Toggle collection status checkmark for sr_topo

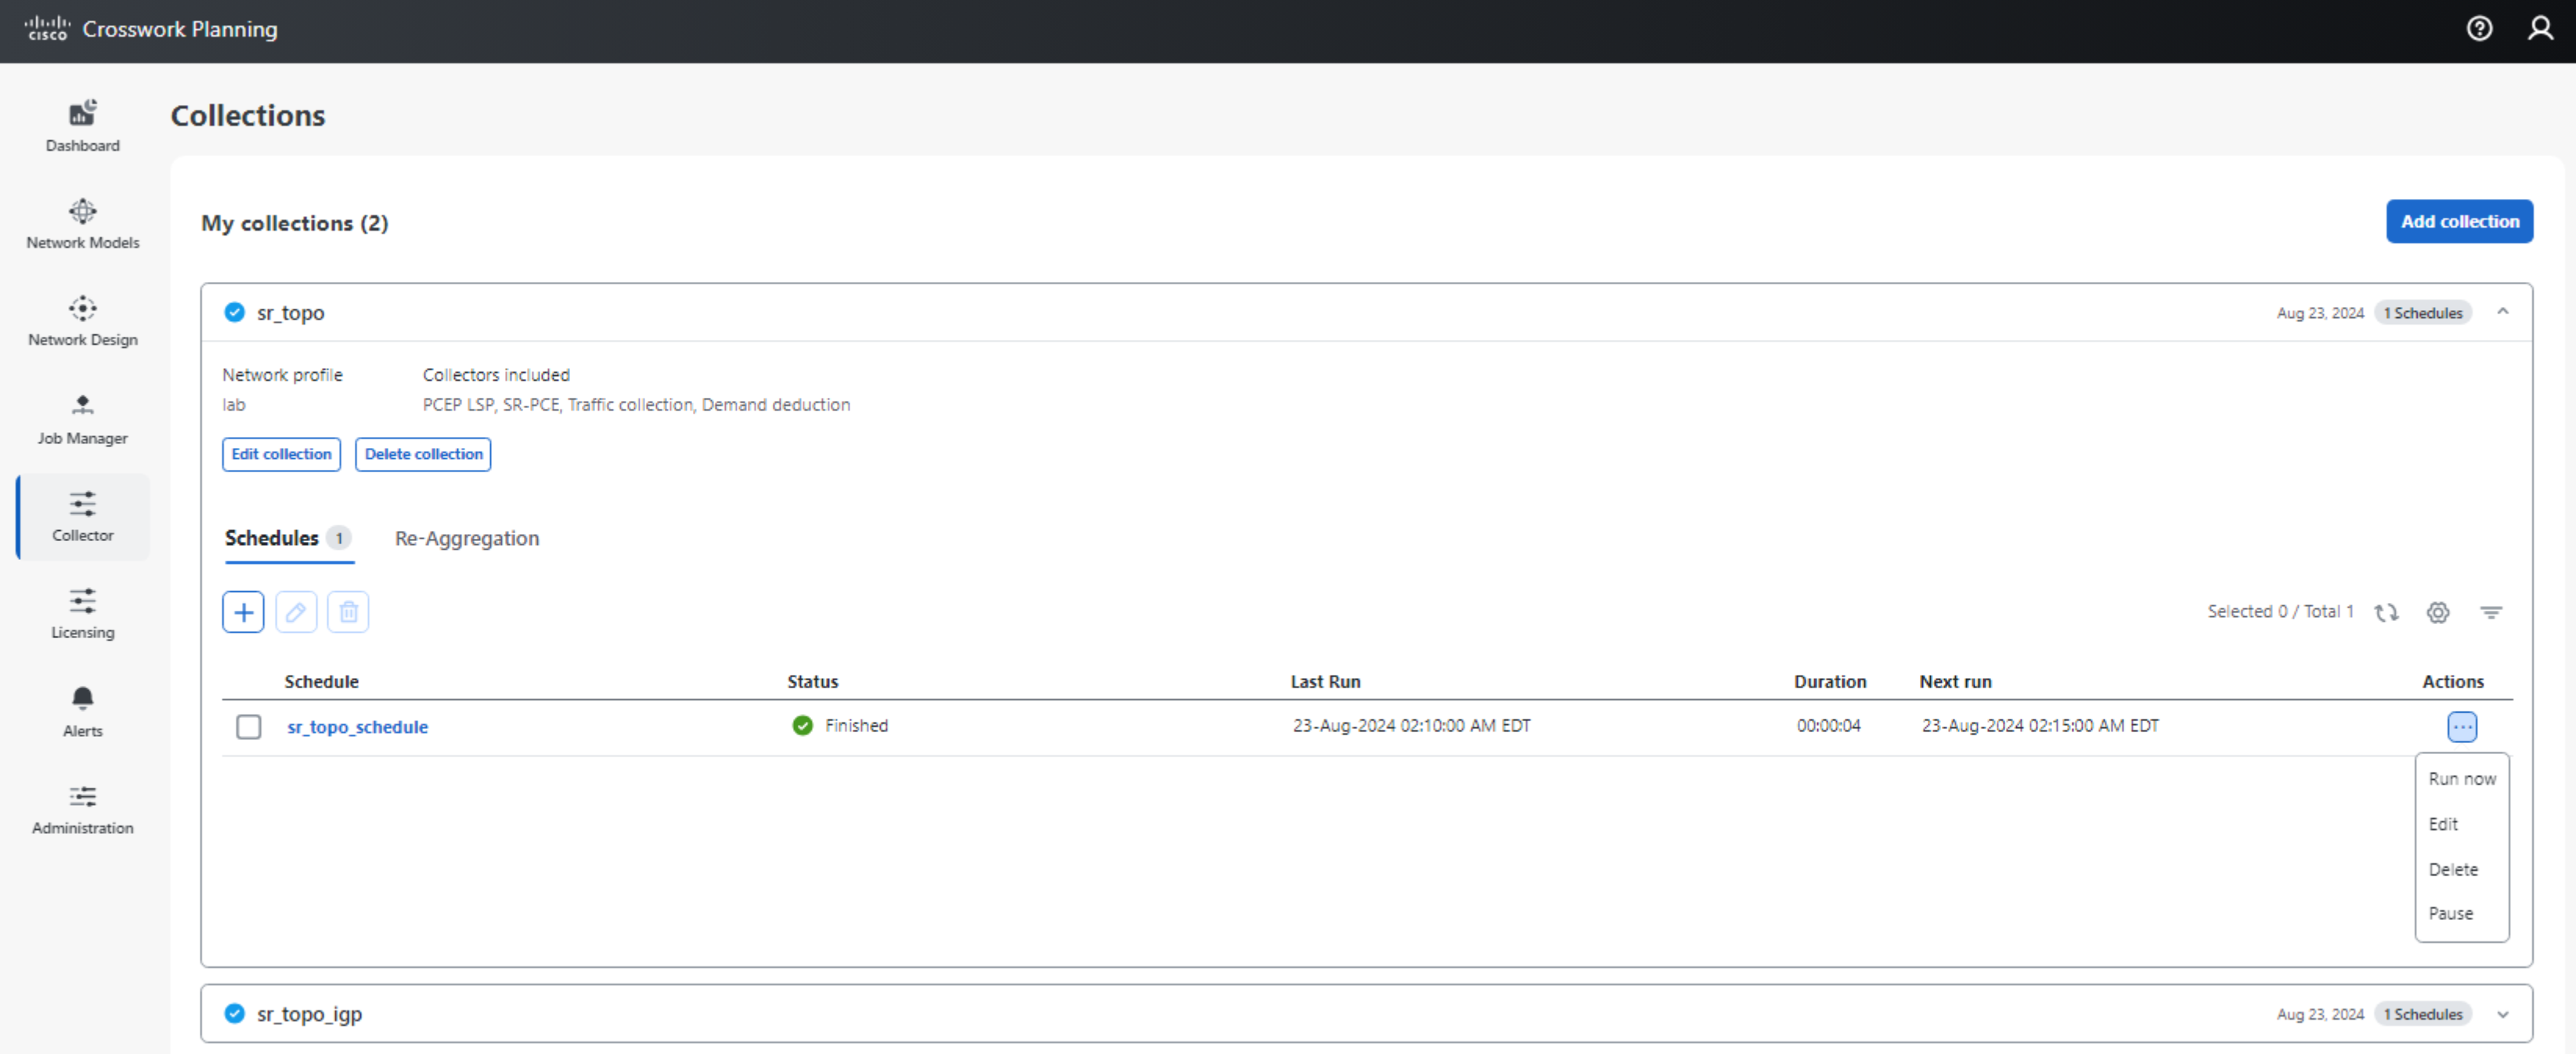coord(236,312)
